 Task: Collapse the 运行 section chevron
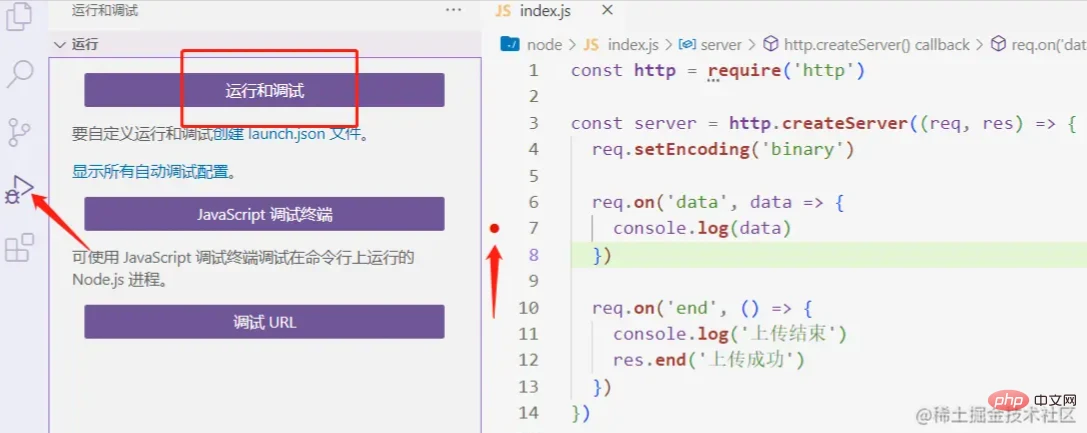(x=60, y=45)
